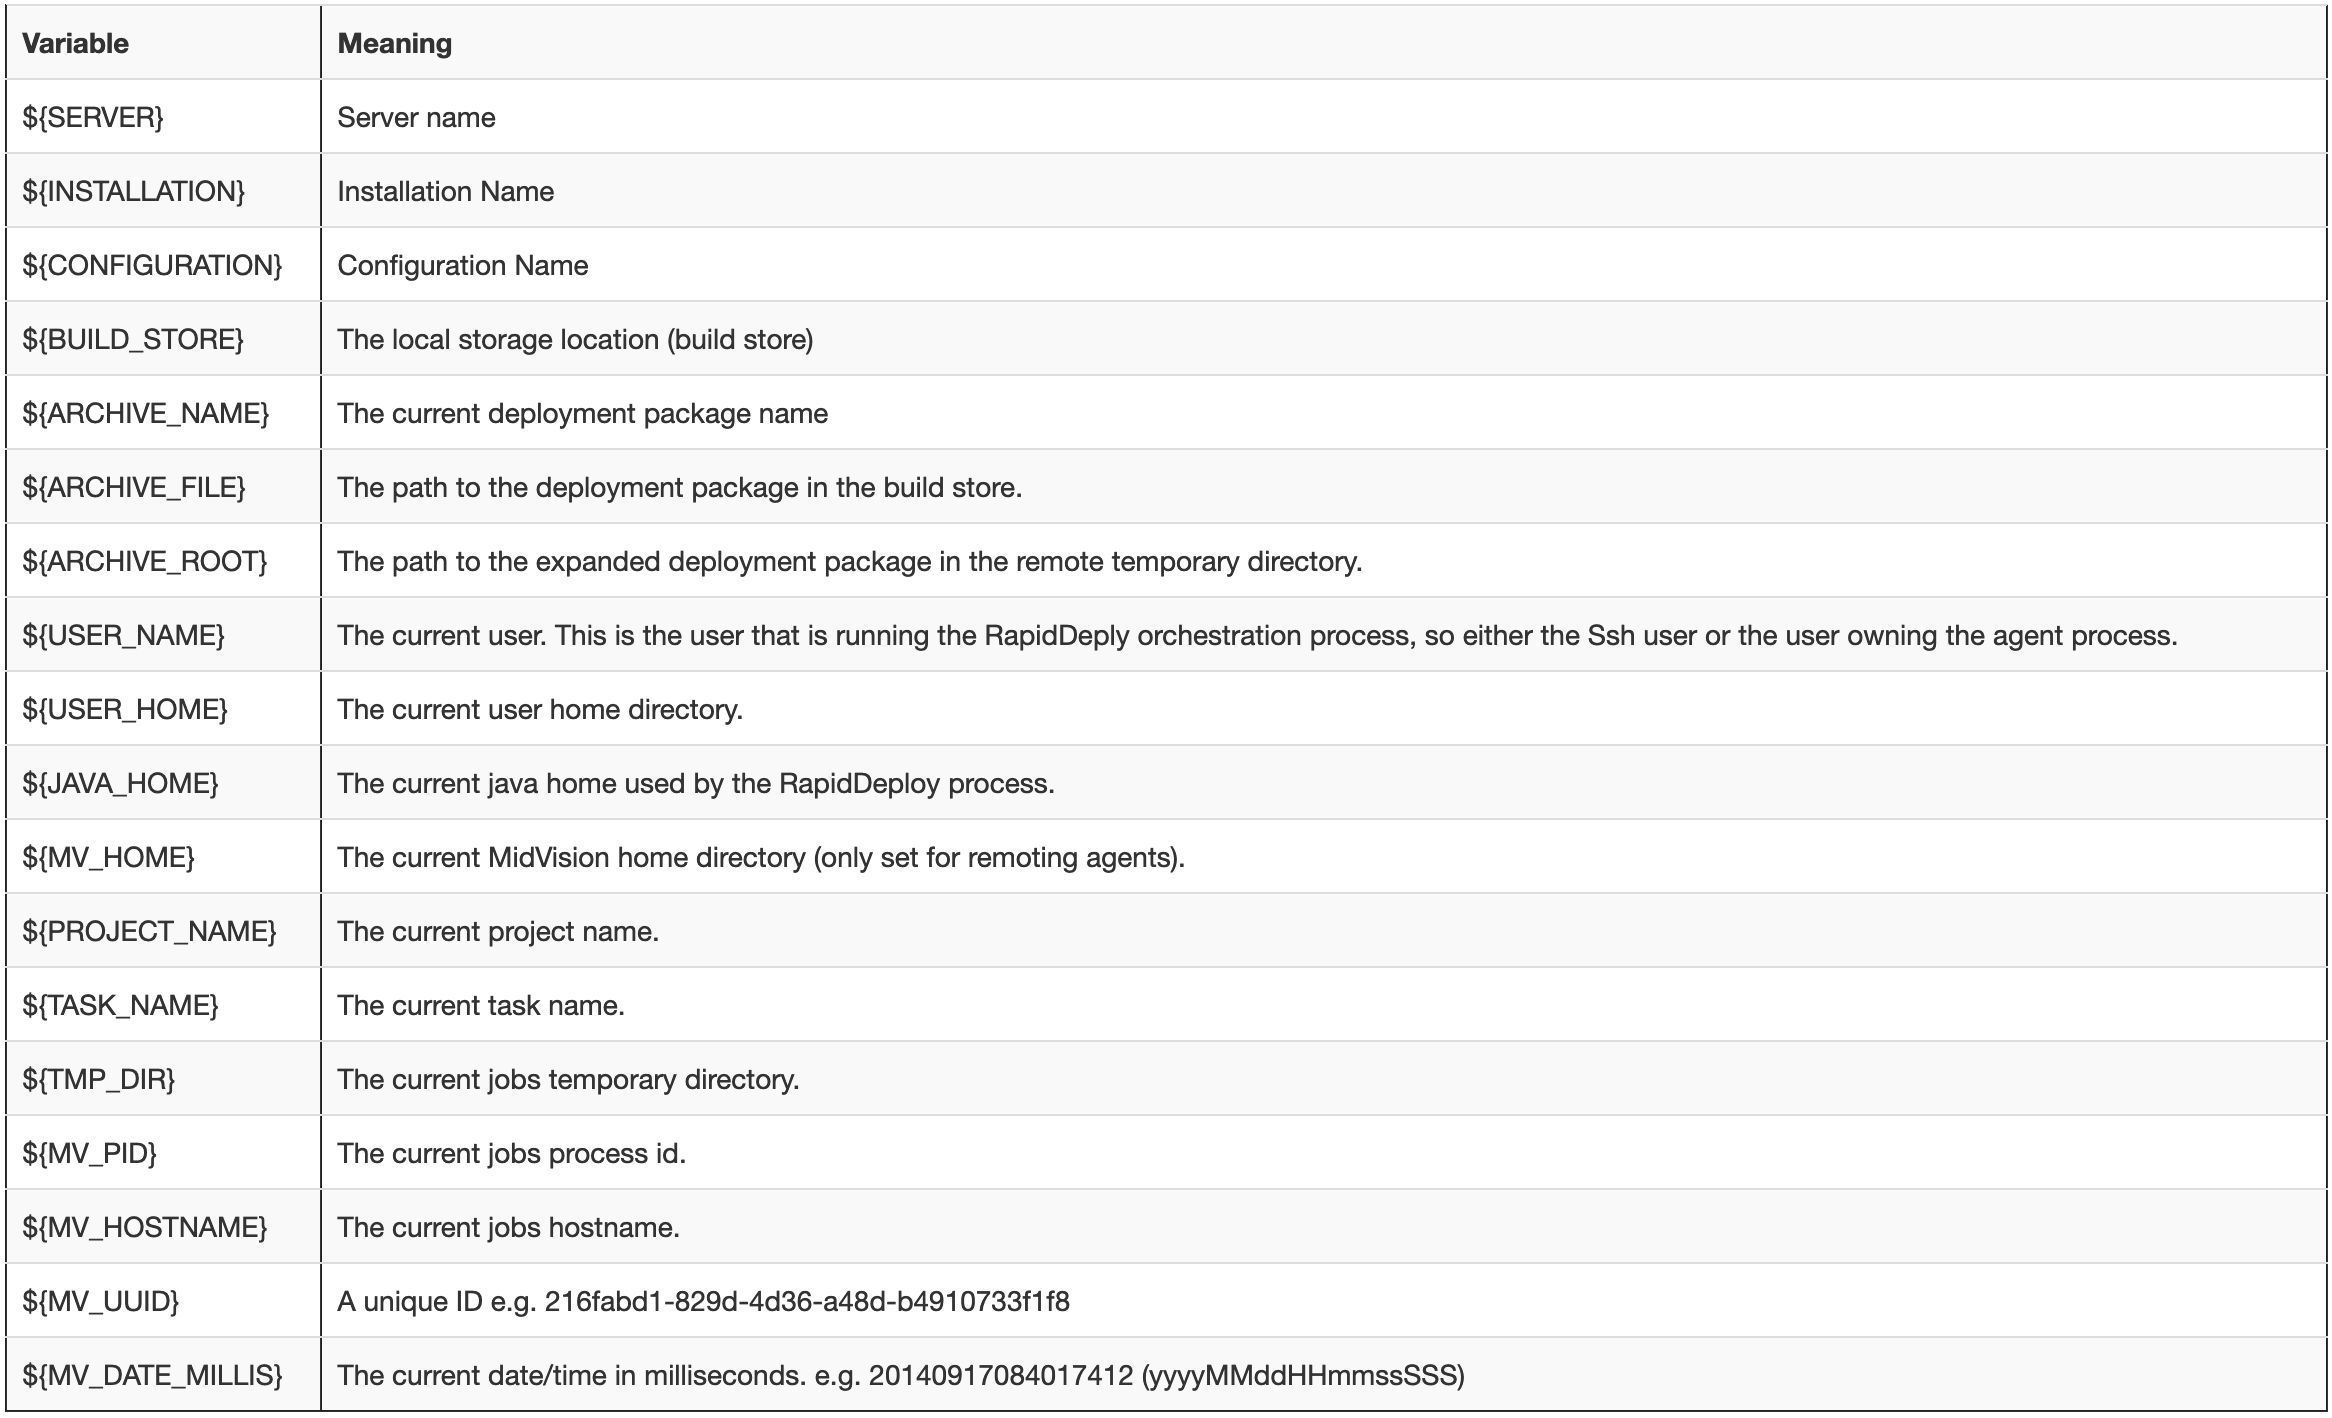Click the deployment package in build store description
This screenshot has height=1418, width=2332.
pos(679,487)
